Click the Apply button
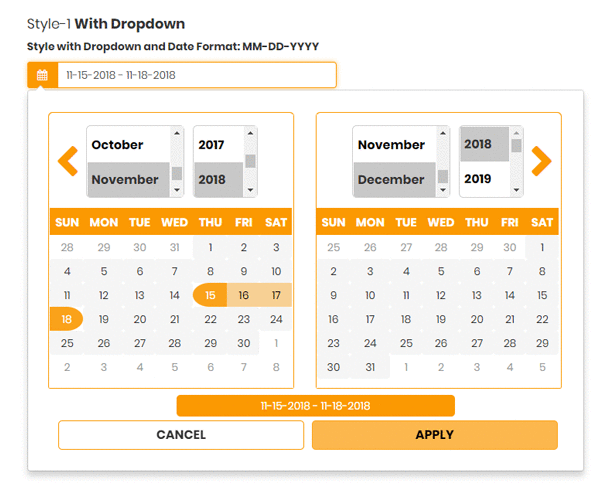The height and width of the screenshot is (500, 614). [434, 435]
